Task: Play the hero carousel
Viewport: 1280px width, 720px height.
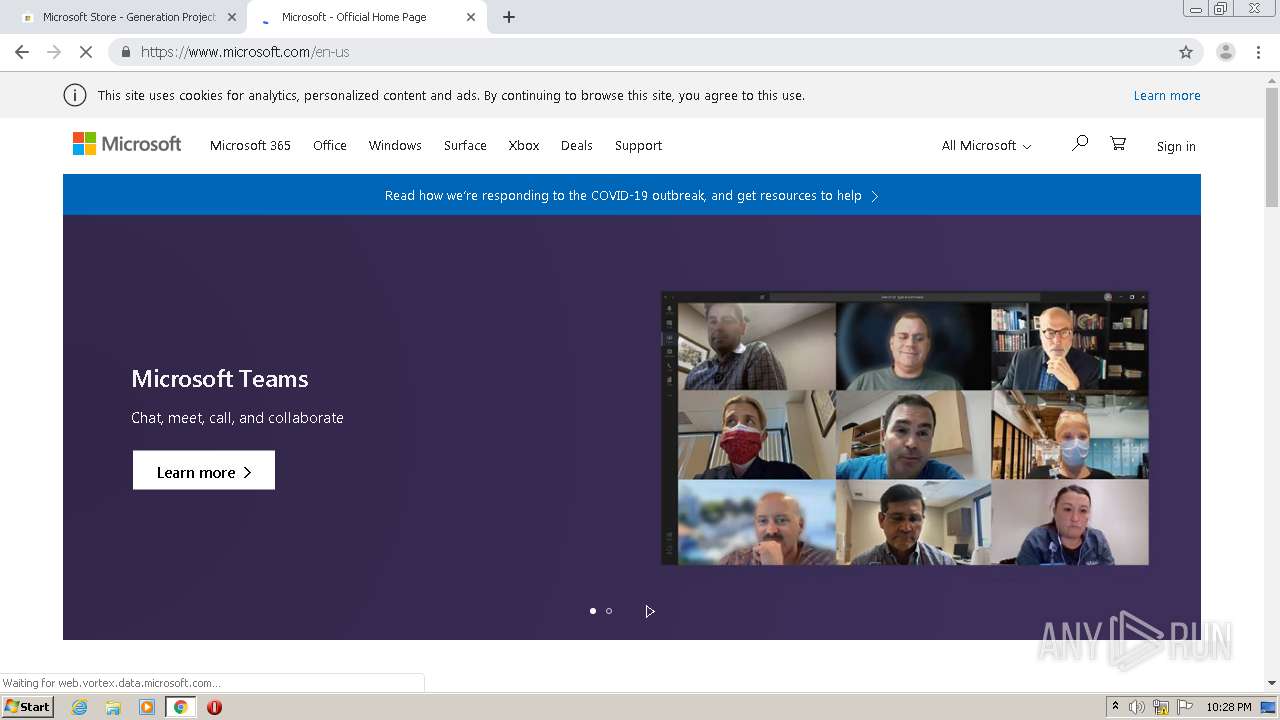Action: [x=650, y=611]
